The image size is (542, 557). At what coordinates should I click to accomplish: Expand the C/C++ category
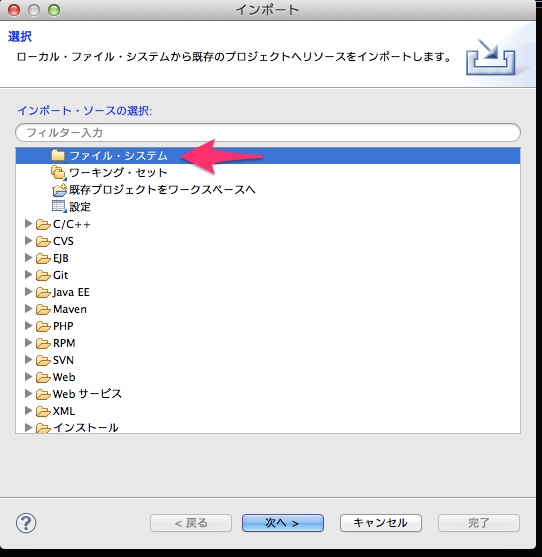coord(28,224)
